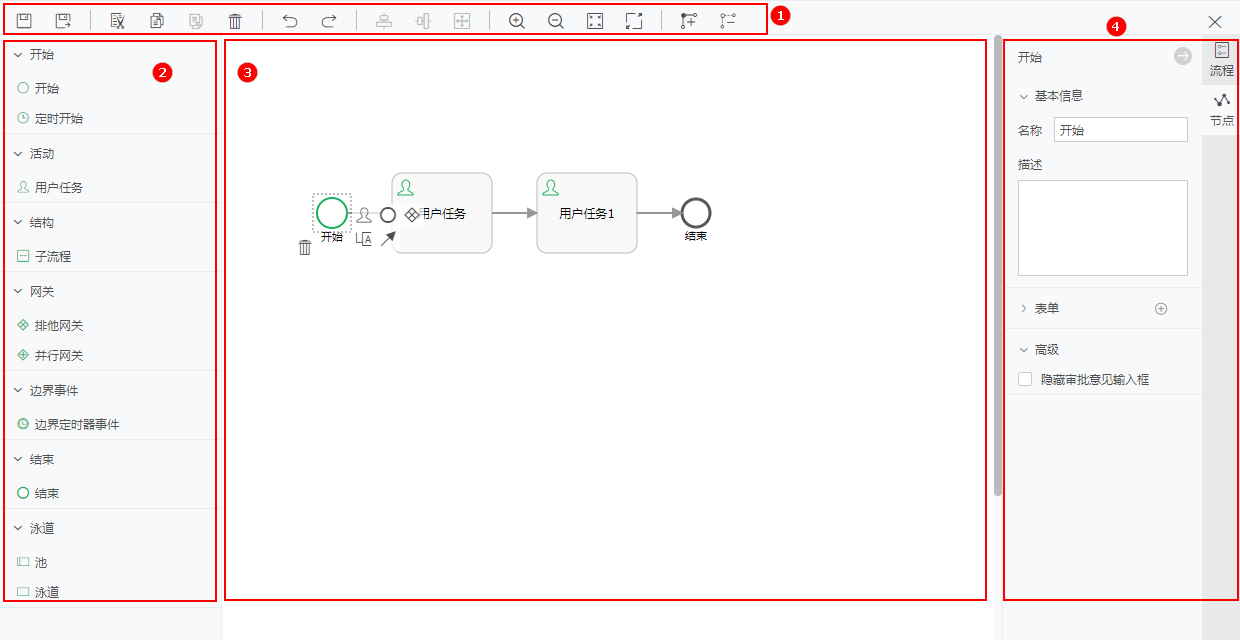Expand the 表单 section in properties
The width and height of the screenshot is (1240, 640).
(x=1023, y=309)
